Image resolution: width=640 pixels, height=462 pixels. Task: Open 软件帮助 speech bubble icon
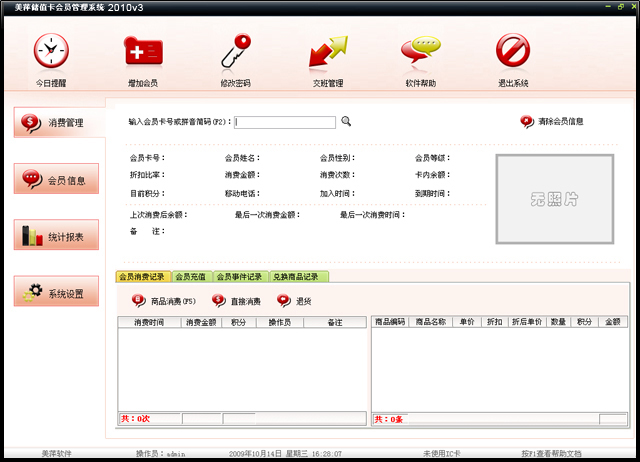(x=420, y=51)
